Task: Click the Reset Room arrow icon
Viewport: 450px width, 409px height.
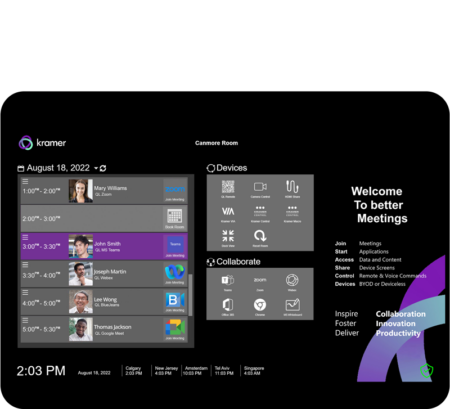Action: [x=260, y=236]
